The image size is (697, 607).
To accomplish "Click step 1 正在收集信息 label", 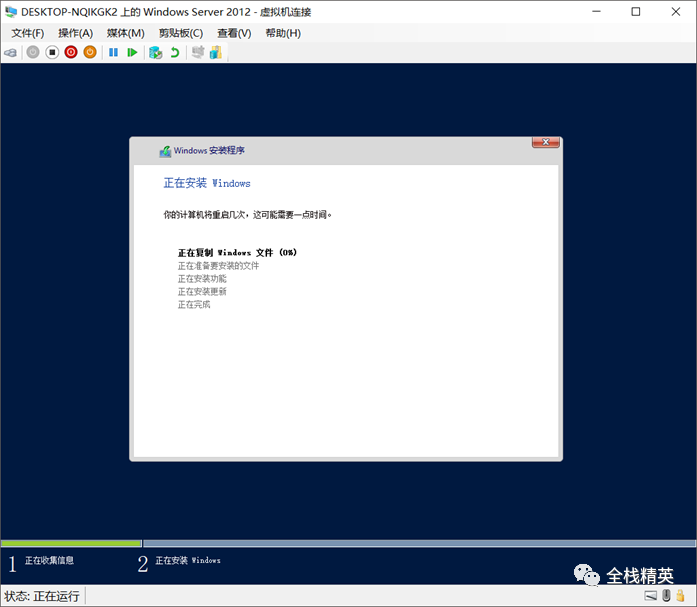I will coord(49,560).
